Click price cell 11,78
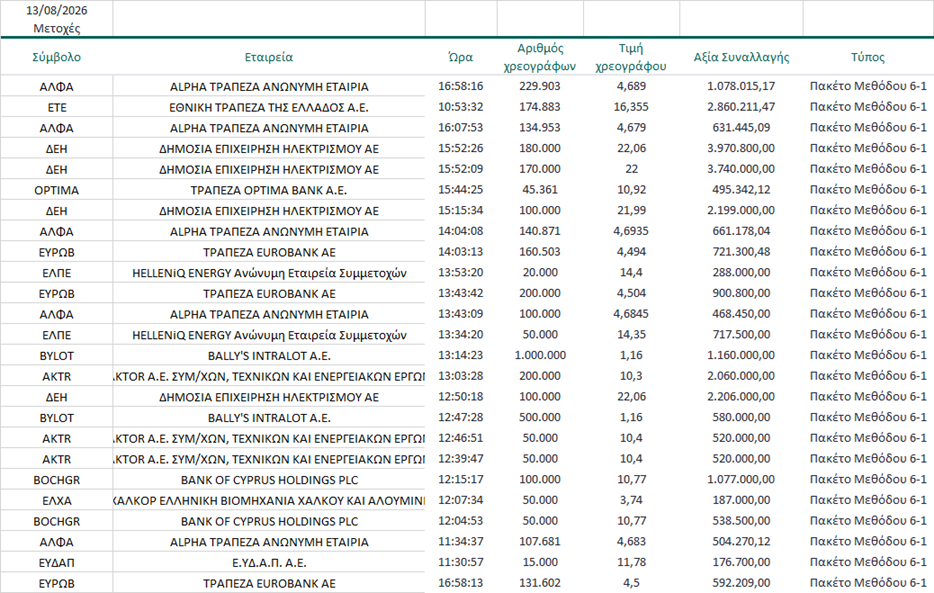The width and height of the screenshot is (934, 593). point(631,562)
